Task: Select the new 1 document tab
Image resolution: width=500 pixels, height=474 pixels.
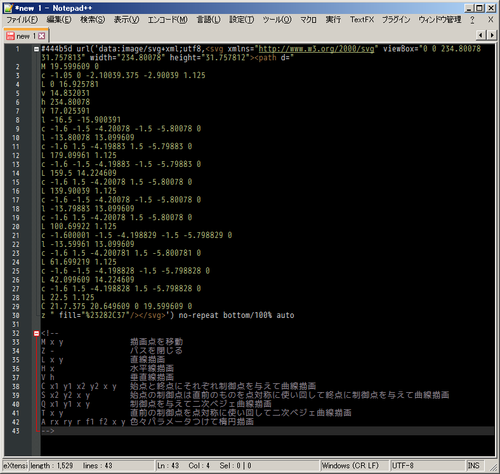Action: tap(26, 36)
